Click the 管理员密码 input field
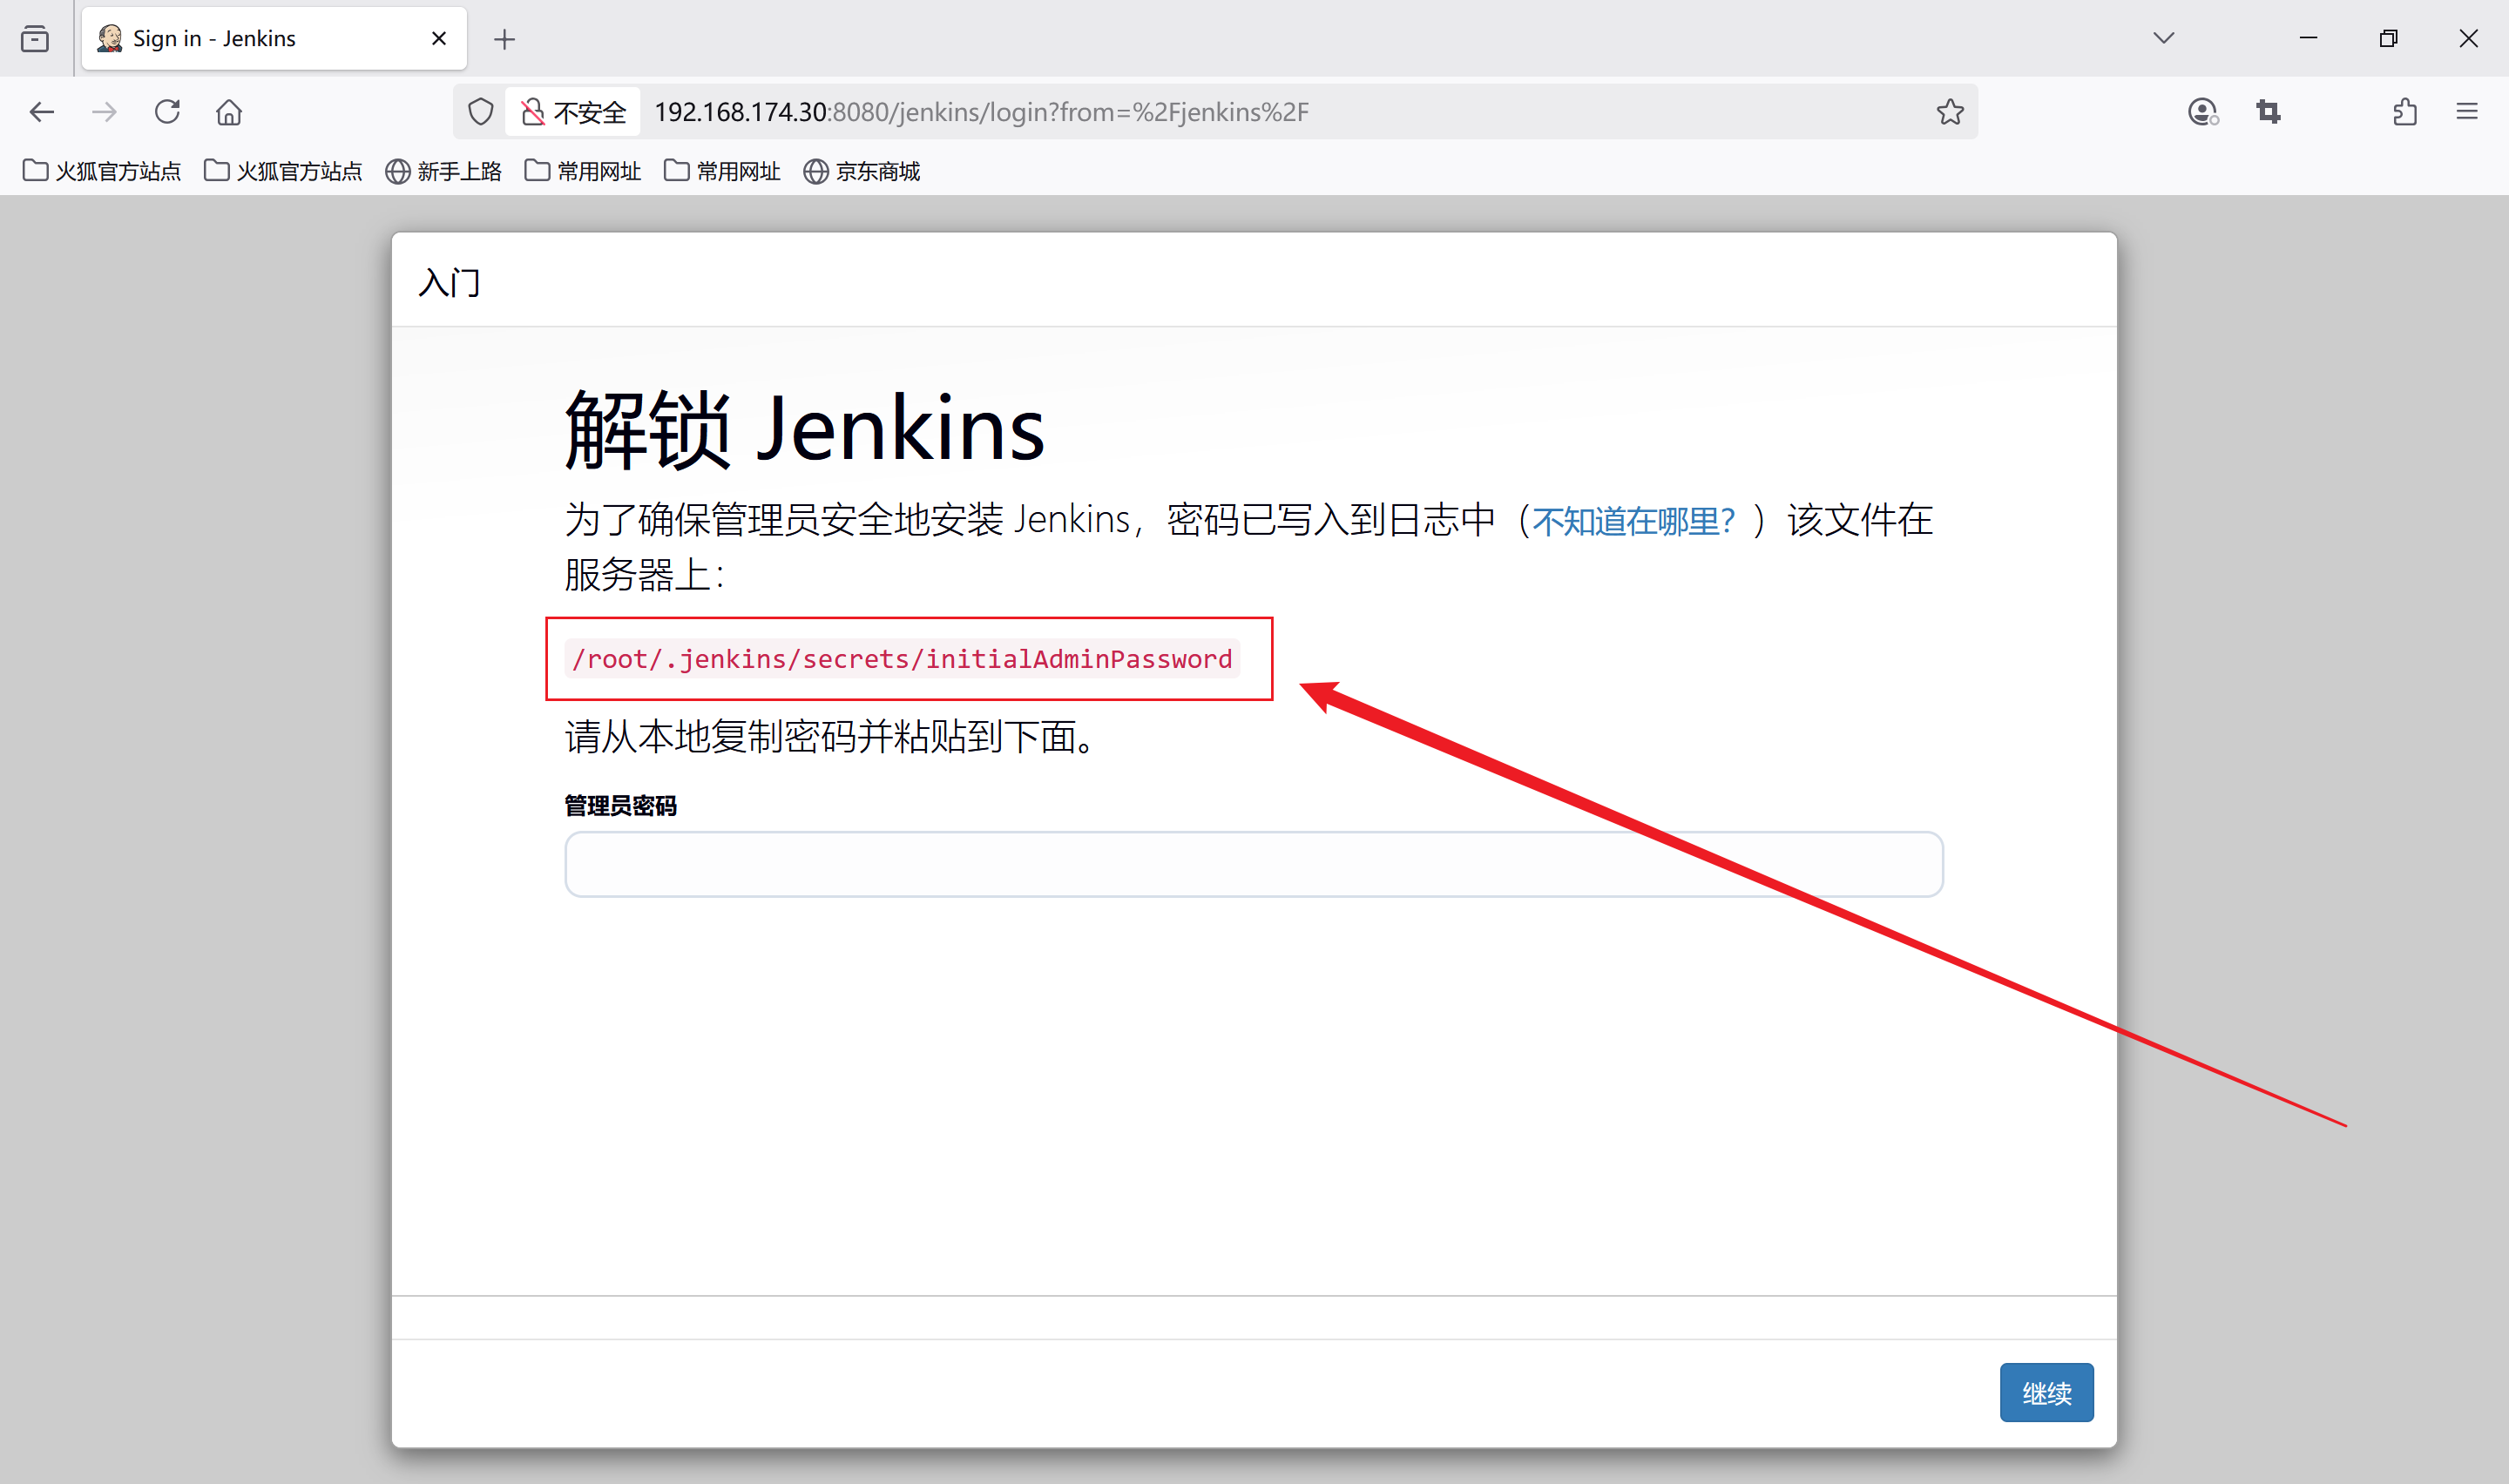 (1253, 864)
